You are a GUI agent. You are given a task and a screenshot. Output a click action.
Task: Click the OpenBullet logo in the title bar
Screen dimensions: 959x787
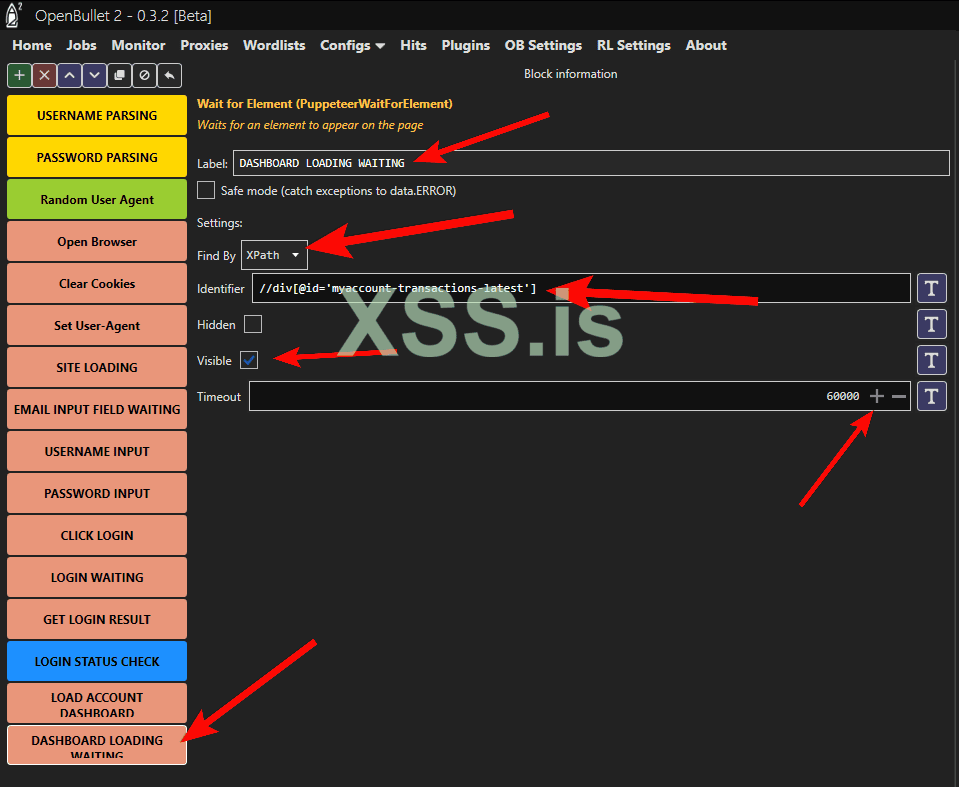13,15
